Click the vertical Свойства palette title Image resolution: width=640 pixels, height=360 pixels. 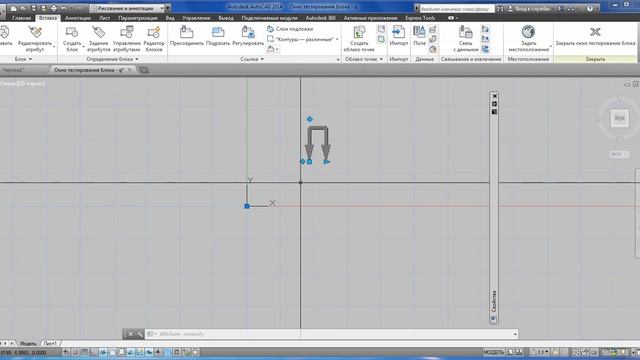click(494, 301)
